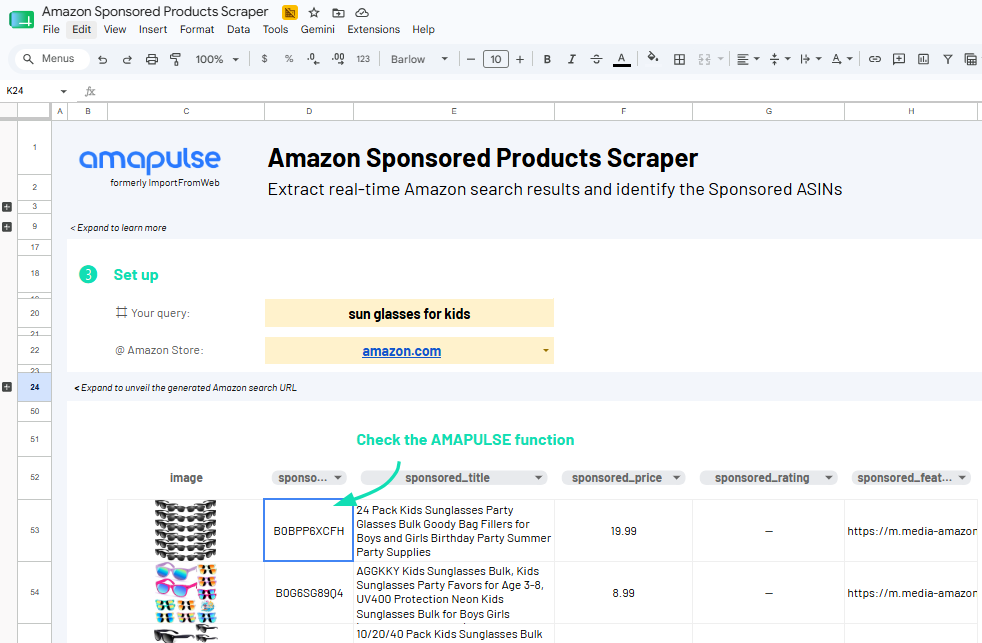
Task: Open the fill color bucket
Action: [653, 58]
